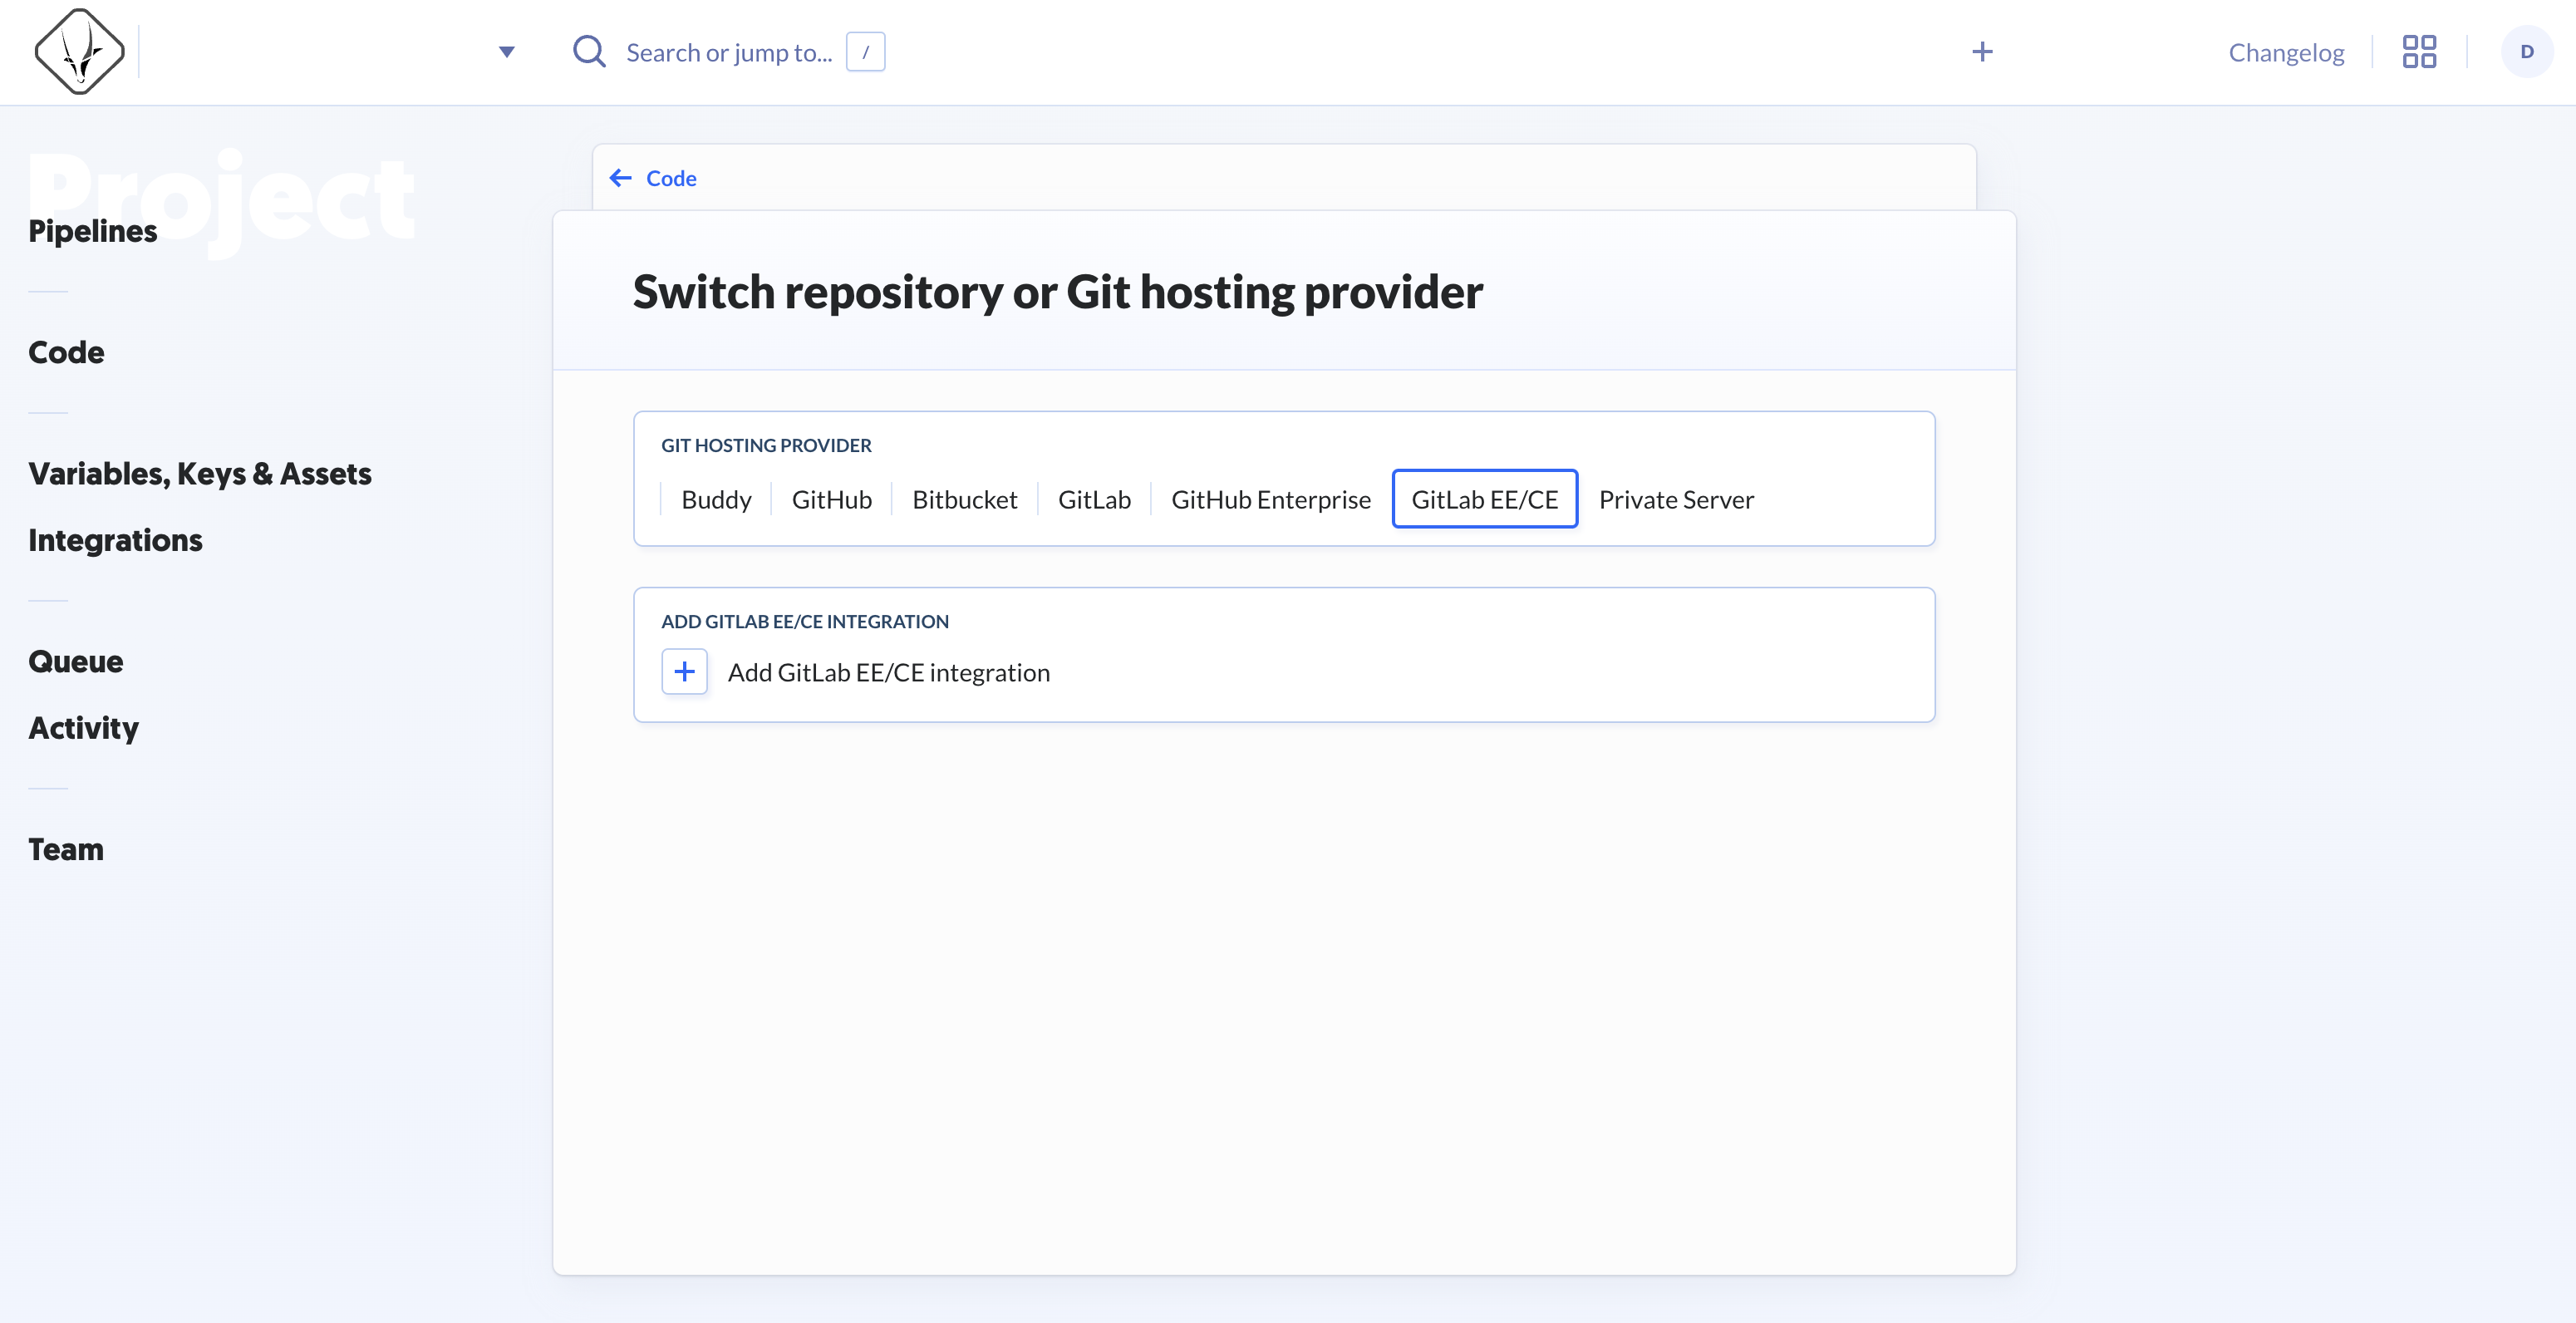Viewport: 2576px width, 1323px height.
Task: Click the GIT HOSTING PROVIDER label
Action: click(766, 446)
